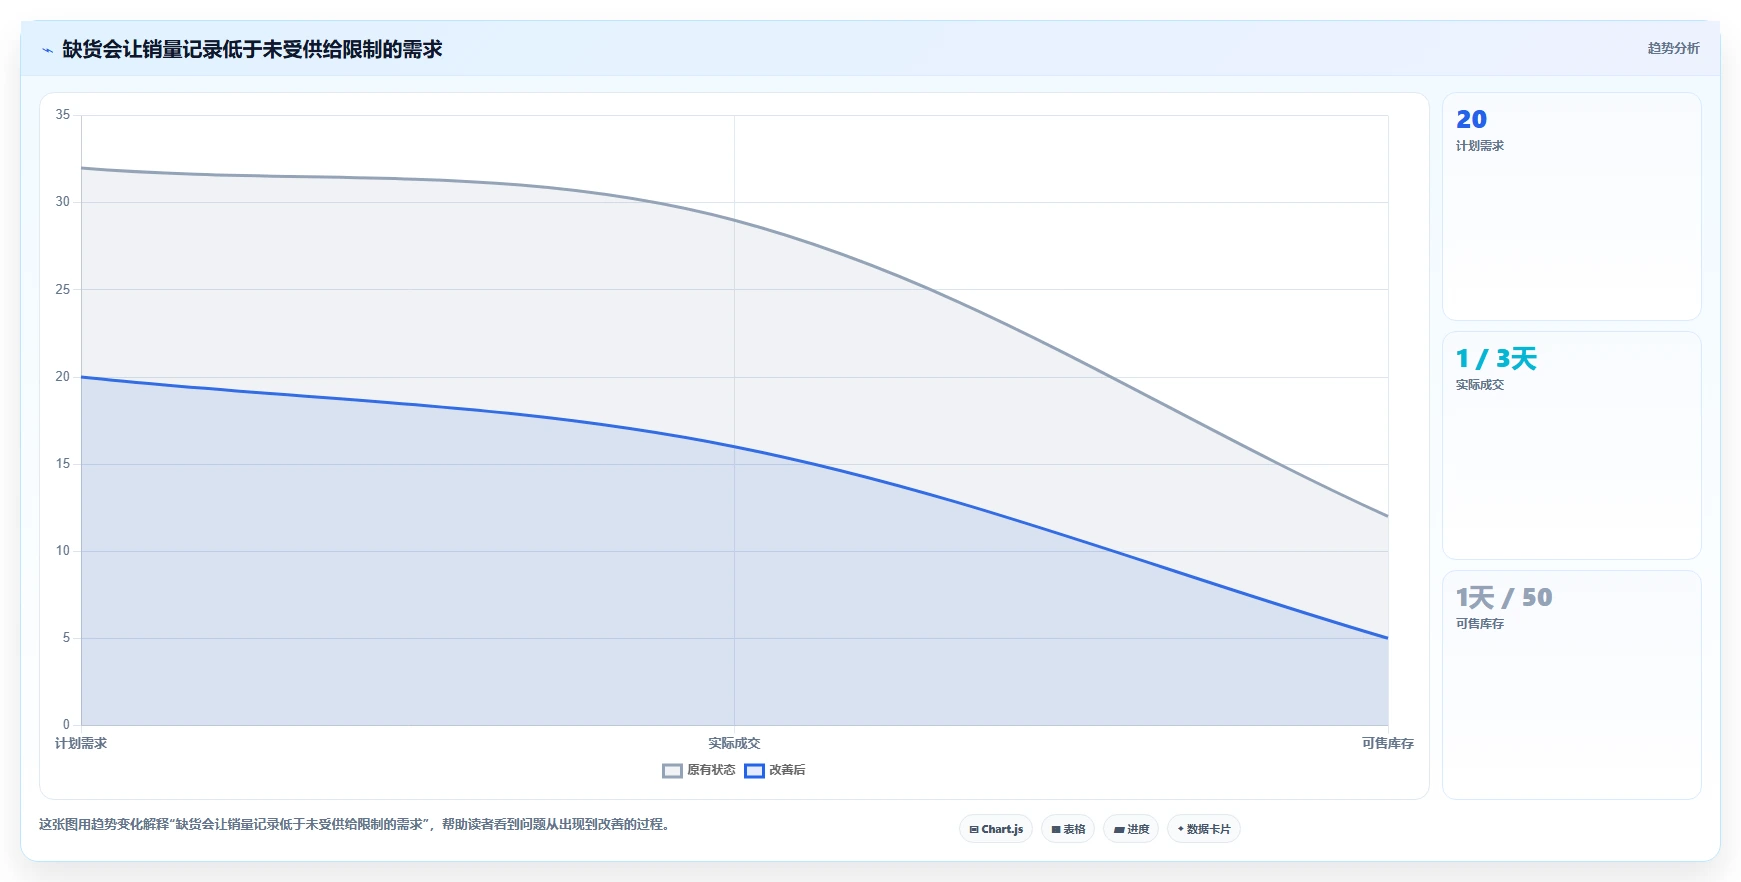Click the trend icon beside the title

pos(47,50)
